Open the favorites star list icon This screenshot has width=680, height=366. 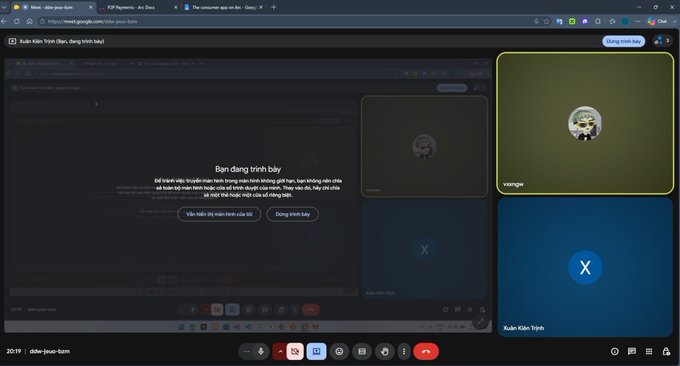612,21
